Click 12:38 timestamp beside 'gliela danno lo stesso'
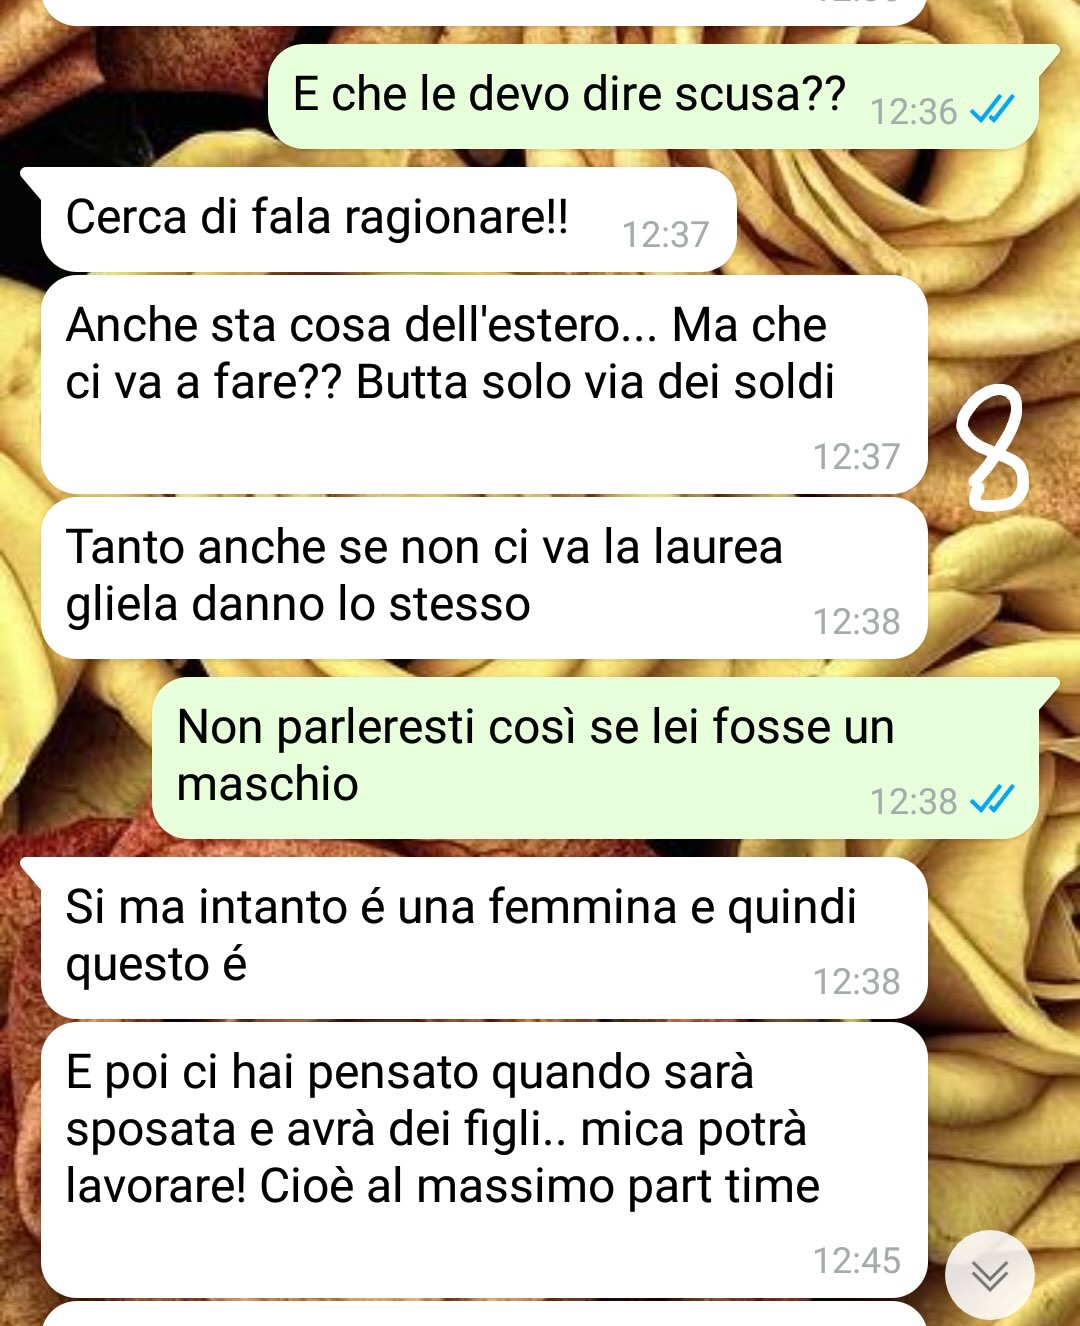The height and width of the screenshot is (1326, 1080). (857, 621)
